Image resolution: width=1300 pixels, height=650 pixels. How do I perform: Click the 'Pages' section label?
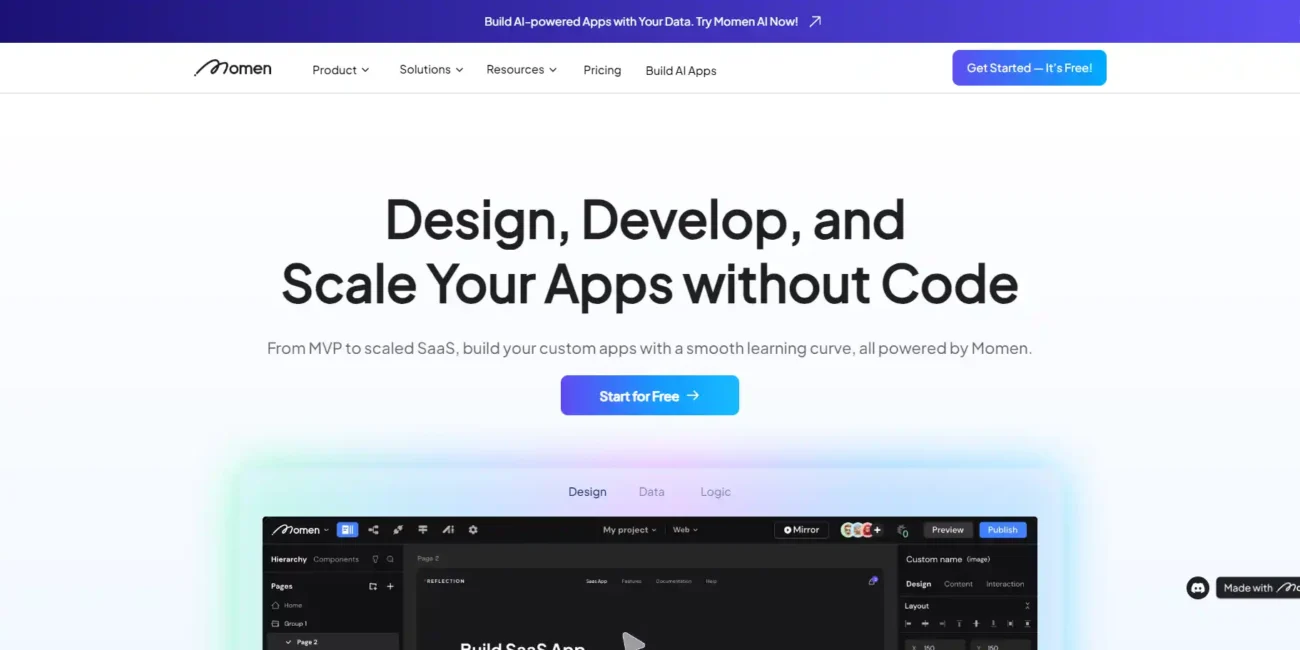[282, 586]
